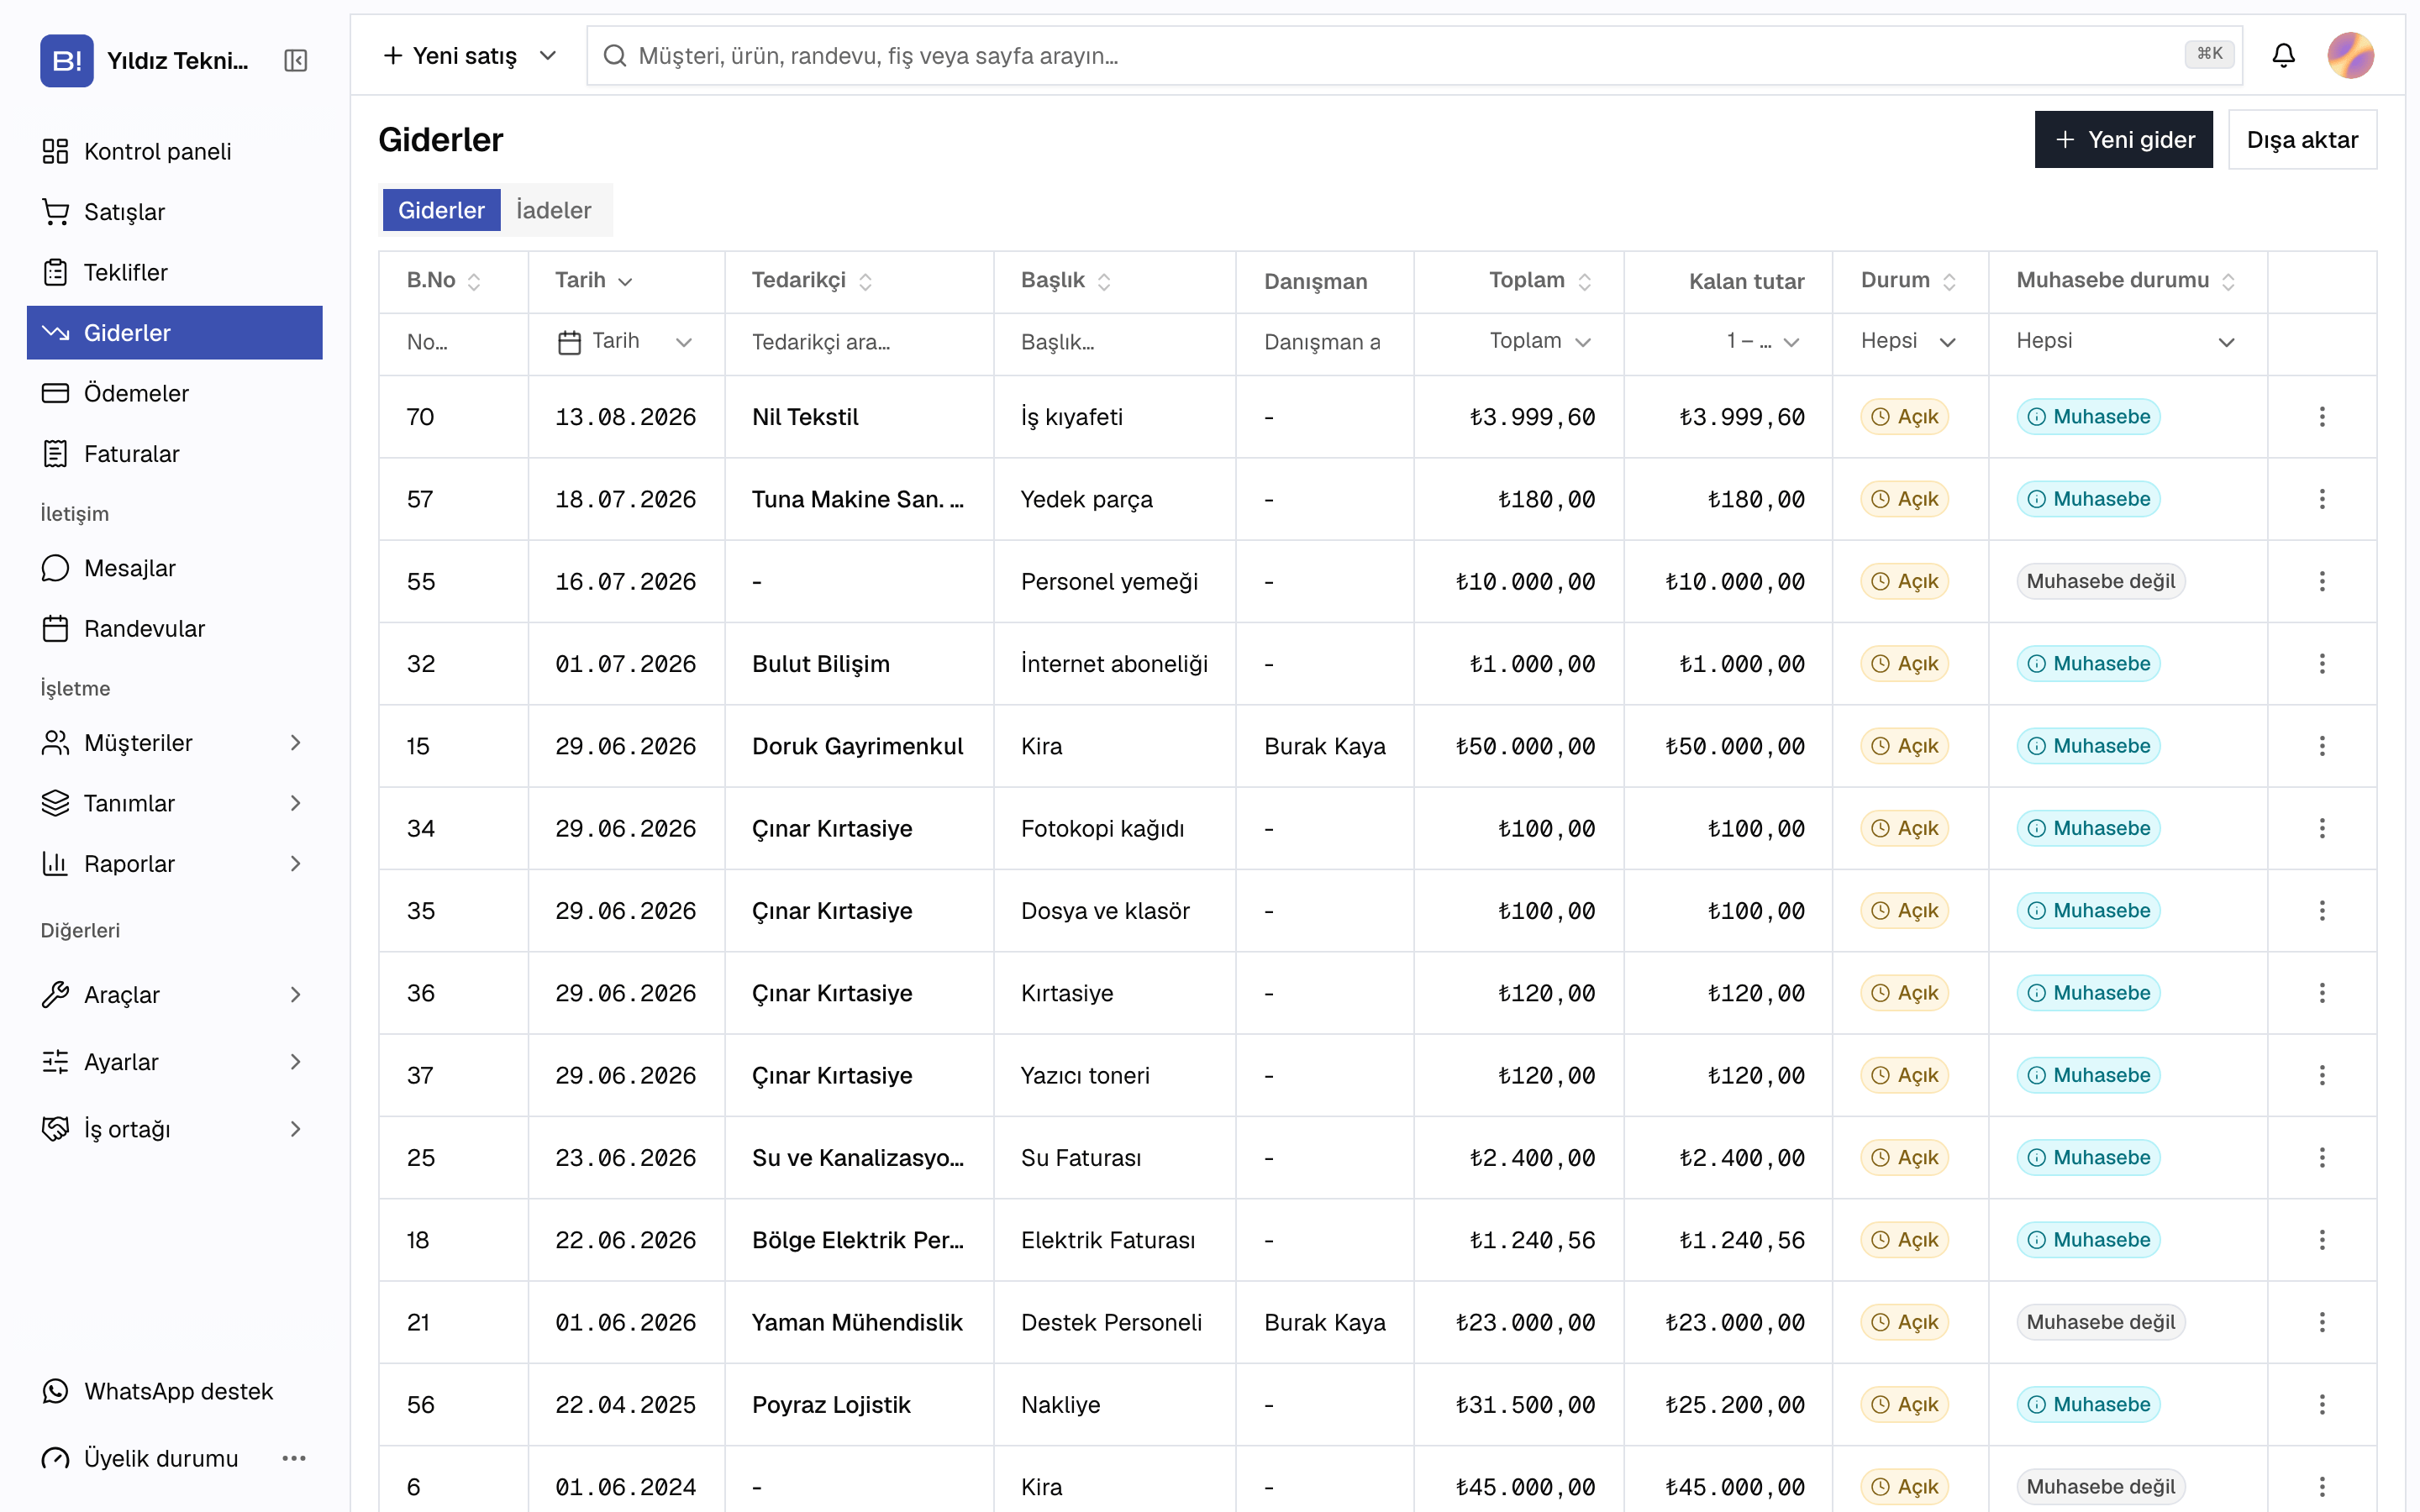Sort by Tedarikçi column arrows

pyautogui.click(x=865, y=282)
